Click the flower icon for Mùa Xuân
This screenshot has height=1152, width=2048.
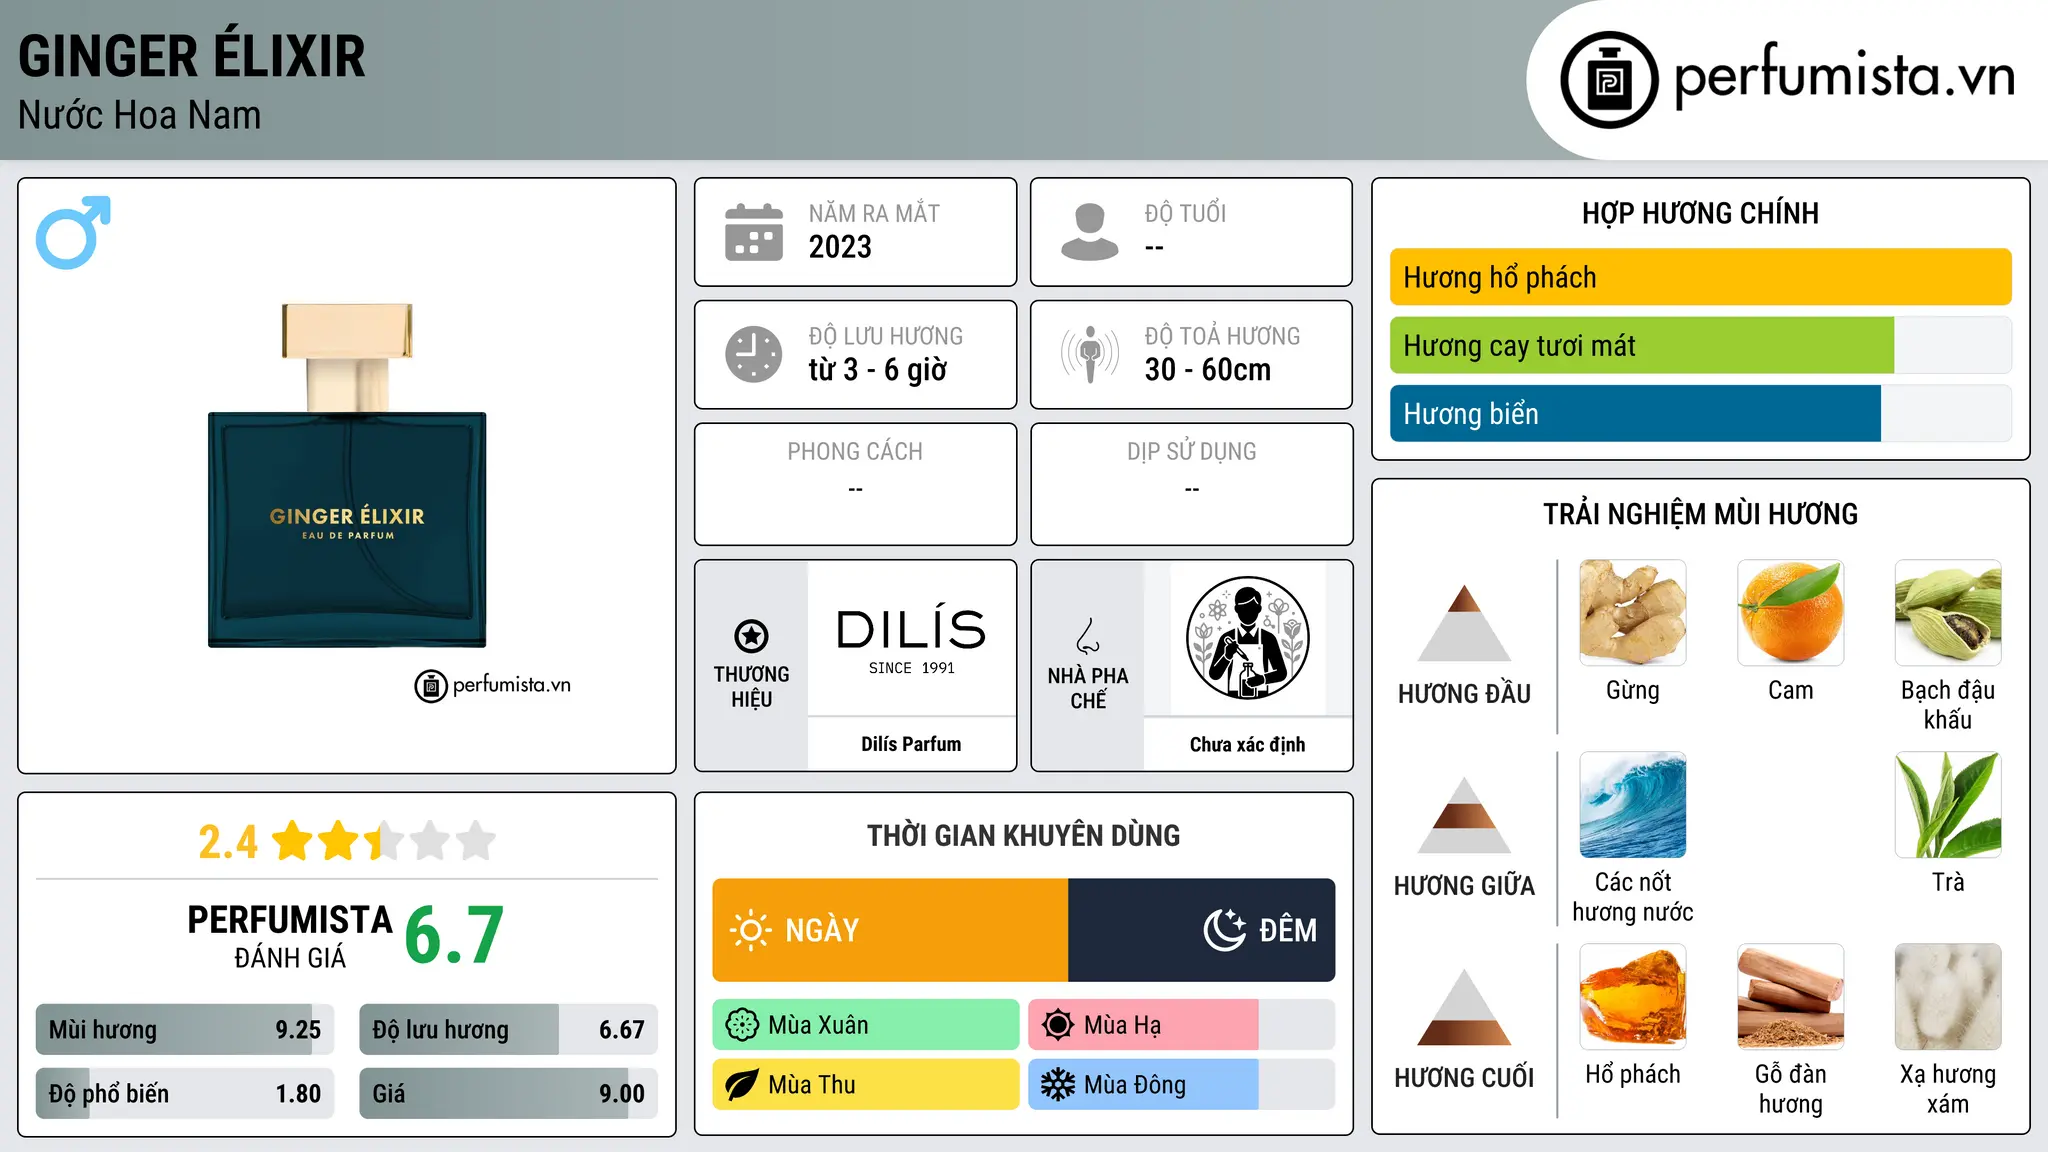pos(742,1025)
